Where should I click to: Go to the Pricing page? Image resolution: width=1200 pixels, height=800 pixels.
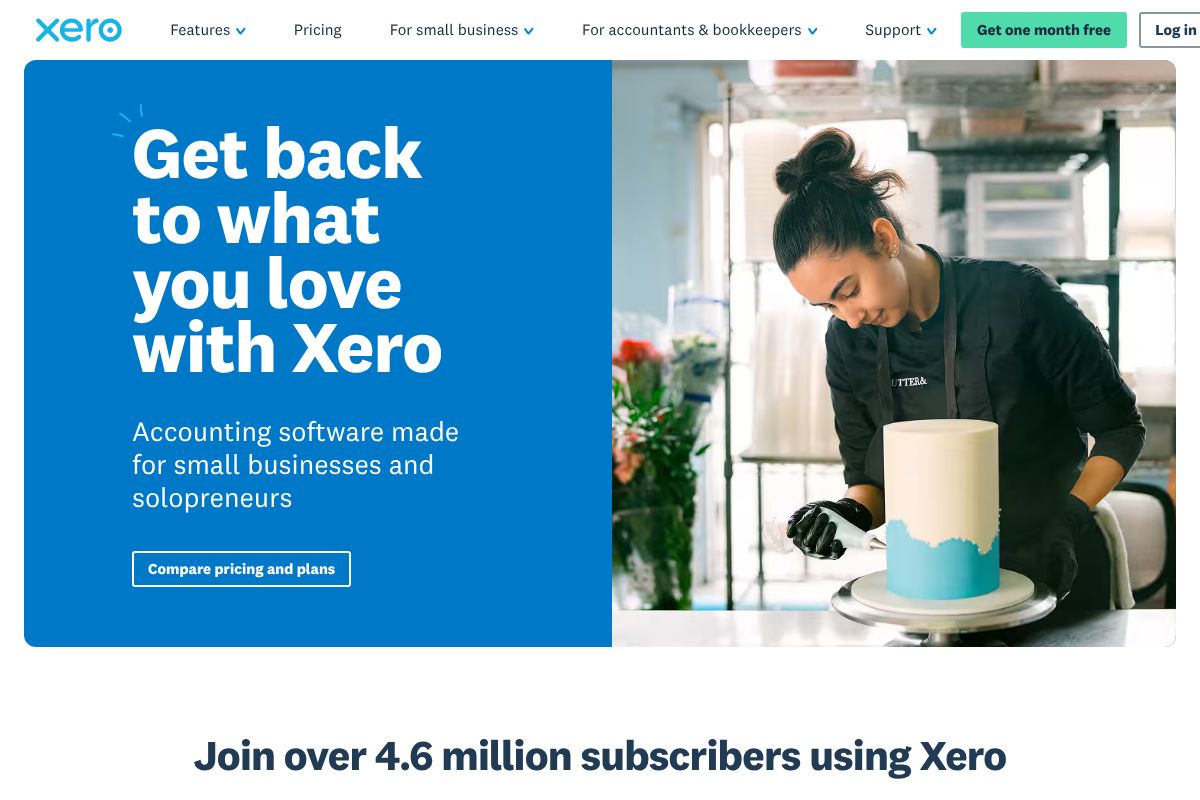318,30
